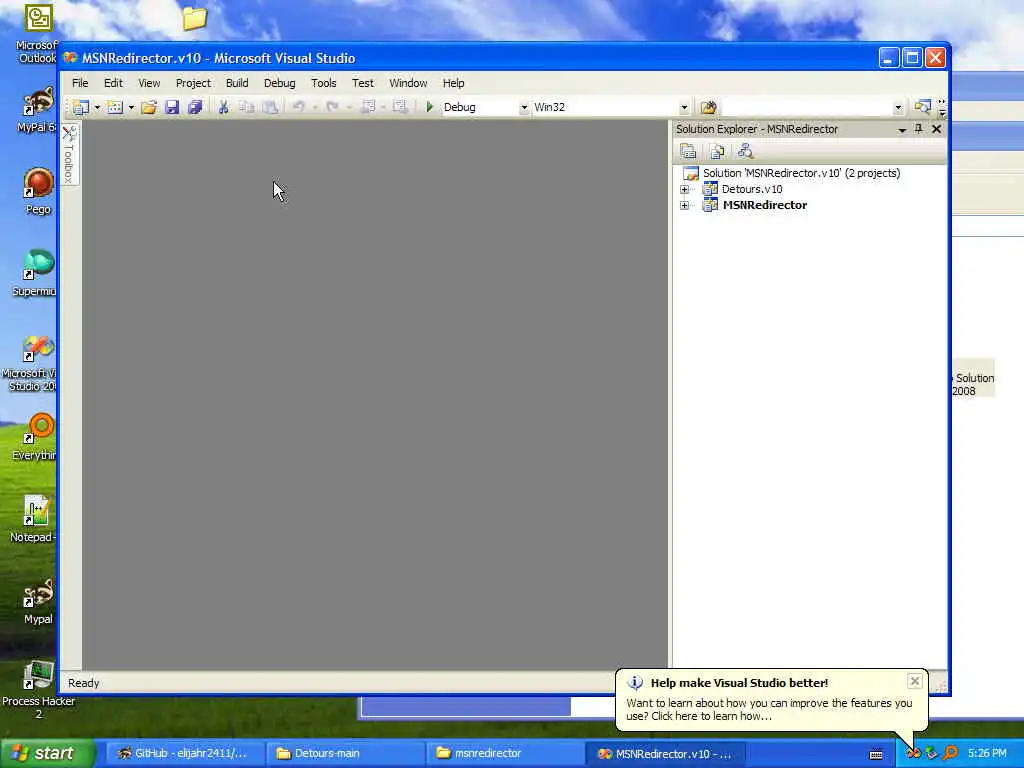Click the Redo toolbar icon

tap(332, 107)
